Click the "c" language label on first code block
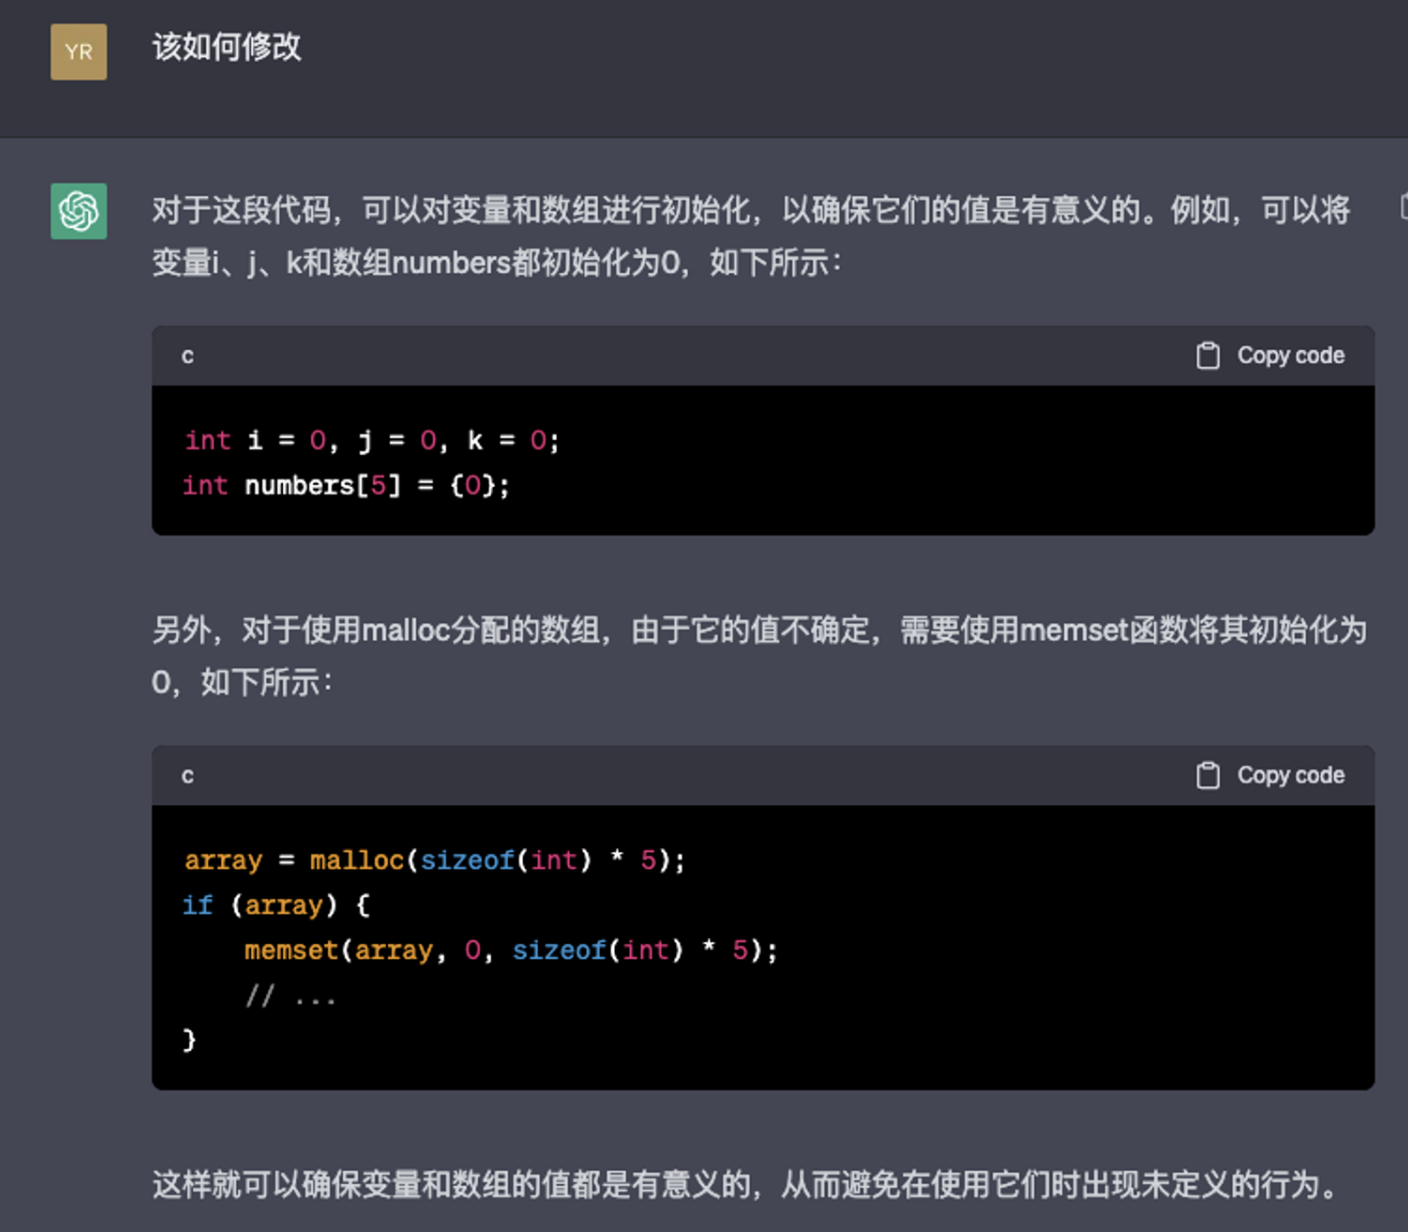The width and height of the screenshot is (1408, 1232). click(x=187, y=356)
